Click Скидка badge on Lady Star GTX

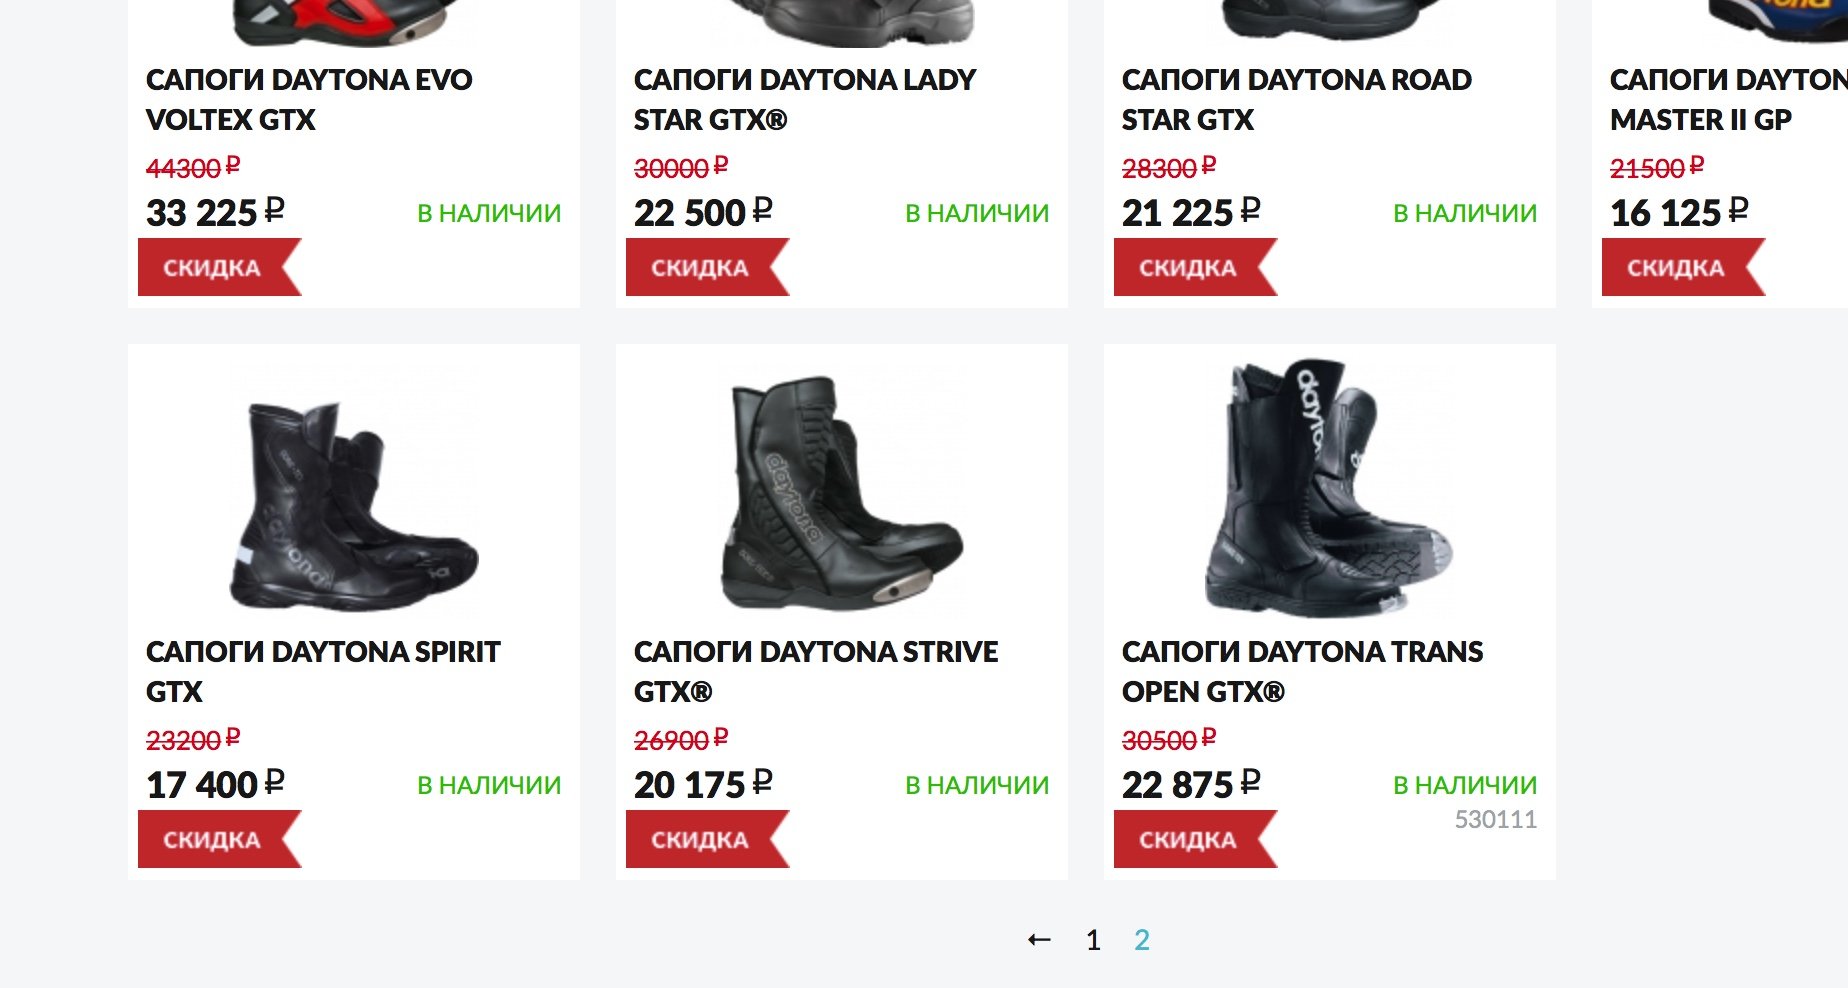[x=700, y=268]
